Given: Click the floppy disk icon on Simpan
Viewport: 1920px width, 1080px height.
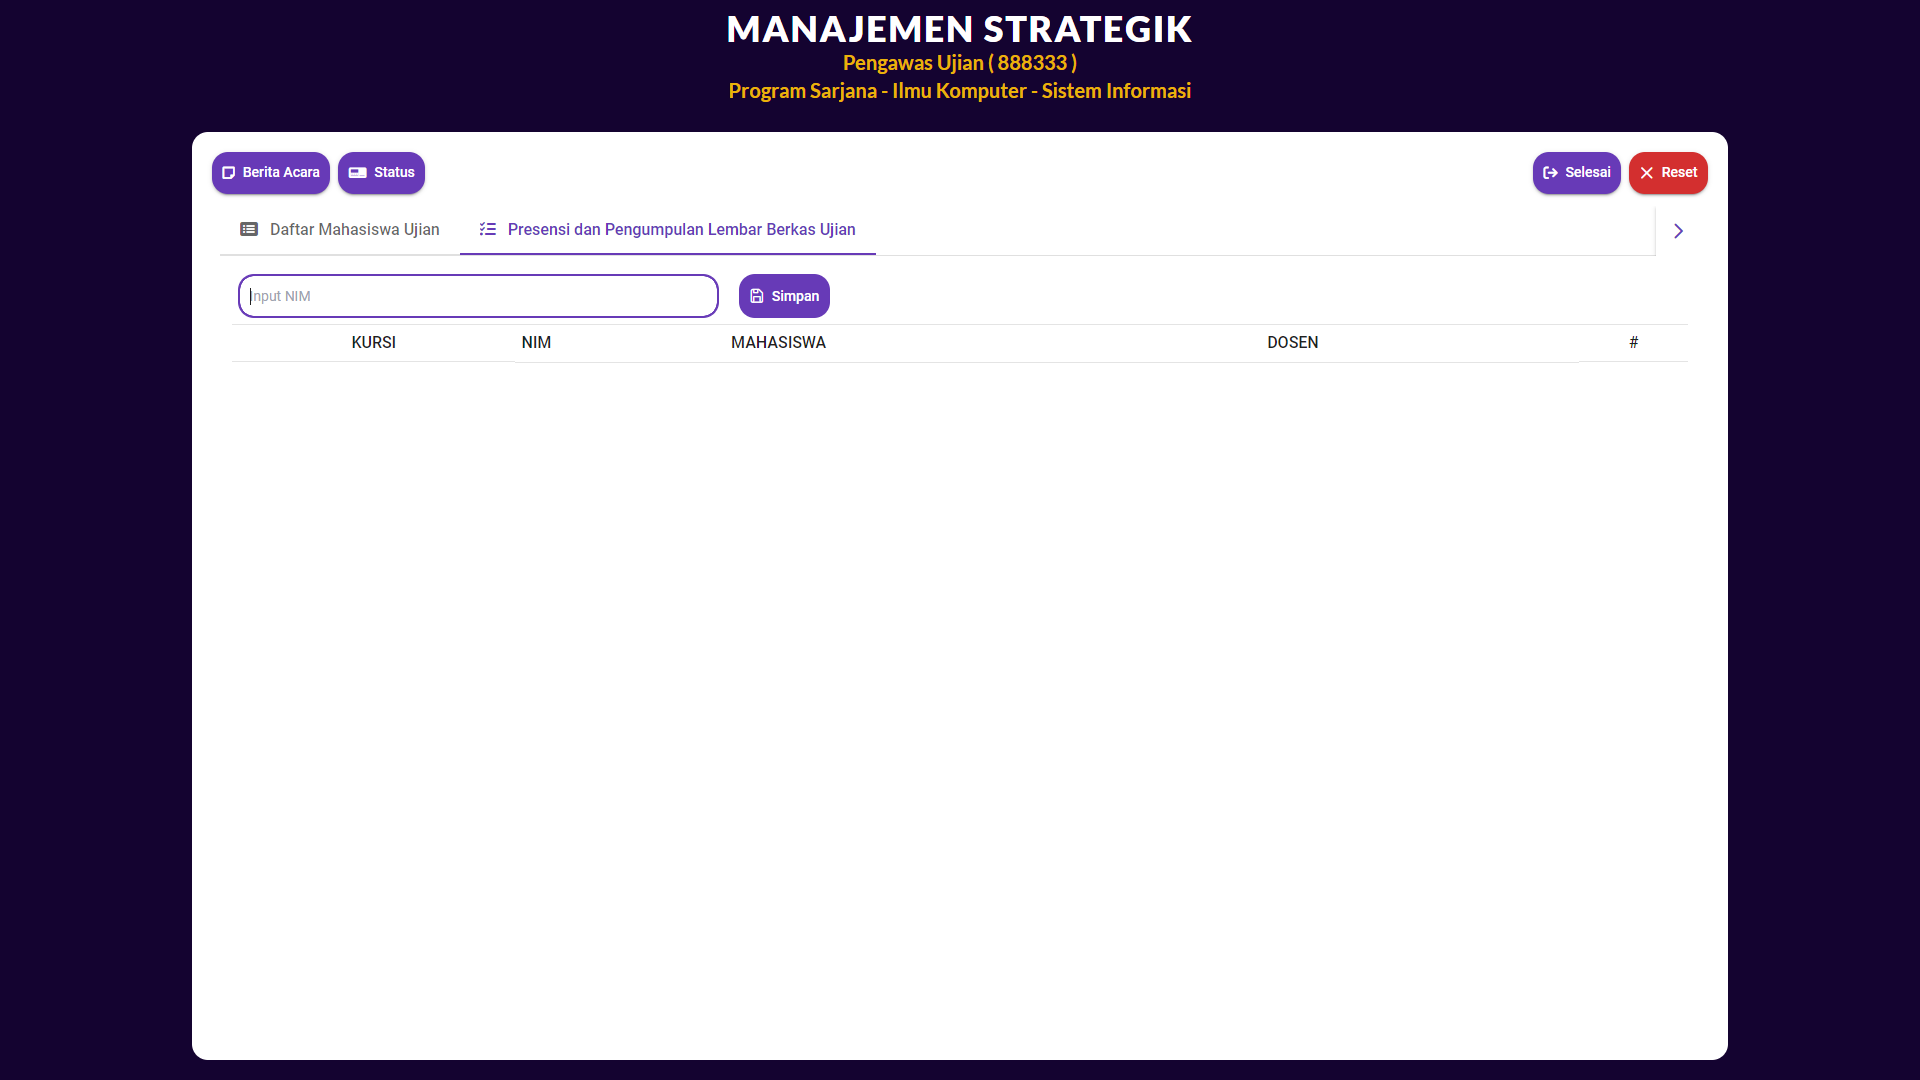Looking at the screenshot, I should (x=757, y=296).
